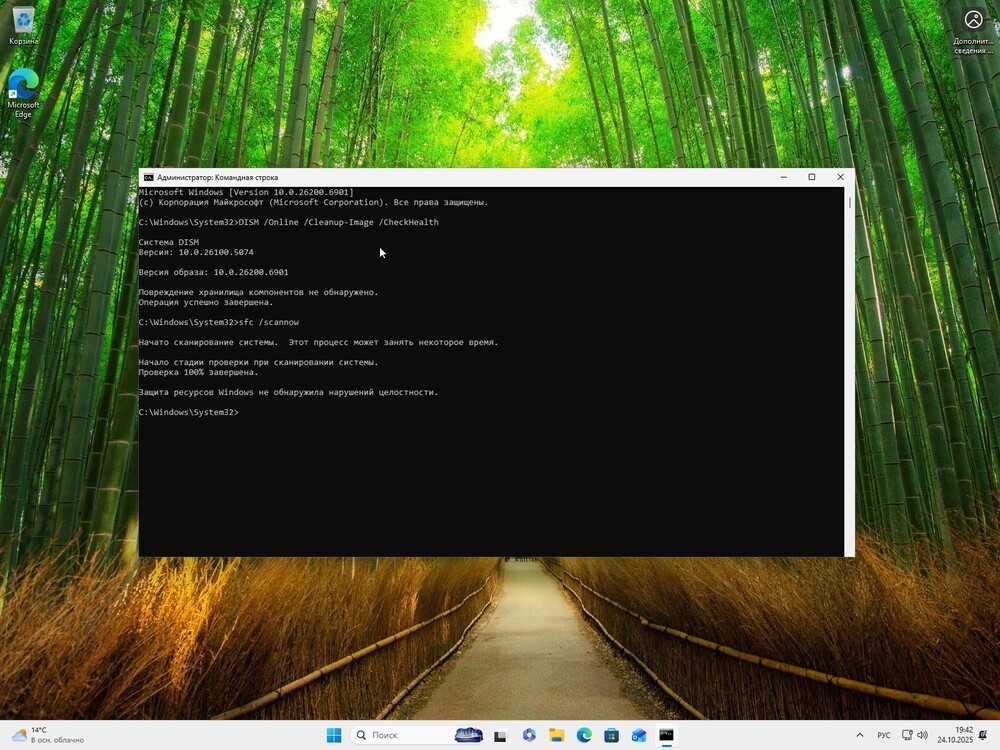Launch Microsoft Edge from the taskbar
The height and width of the screenshot is (750, 1000).
point(584,735)
